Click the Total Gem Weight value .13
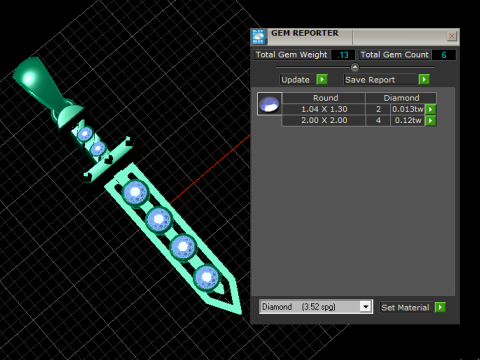Image resolution: width=480 pixels, height=360 pixels. coord(343,55)
